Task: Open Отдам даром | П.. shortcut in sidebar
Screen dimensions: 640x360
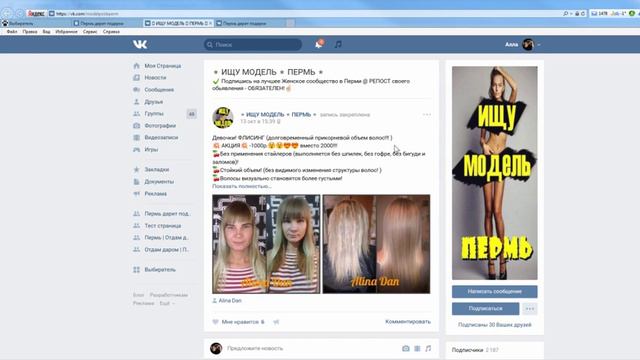Action: 167,249
